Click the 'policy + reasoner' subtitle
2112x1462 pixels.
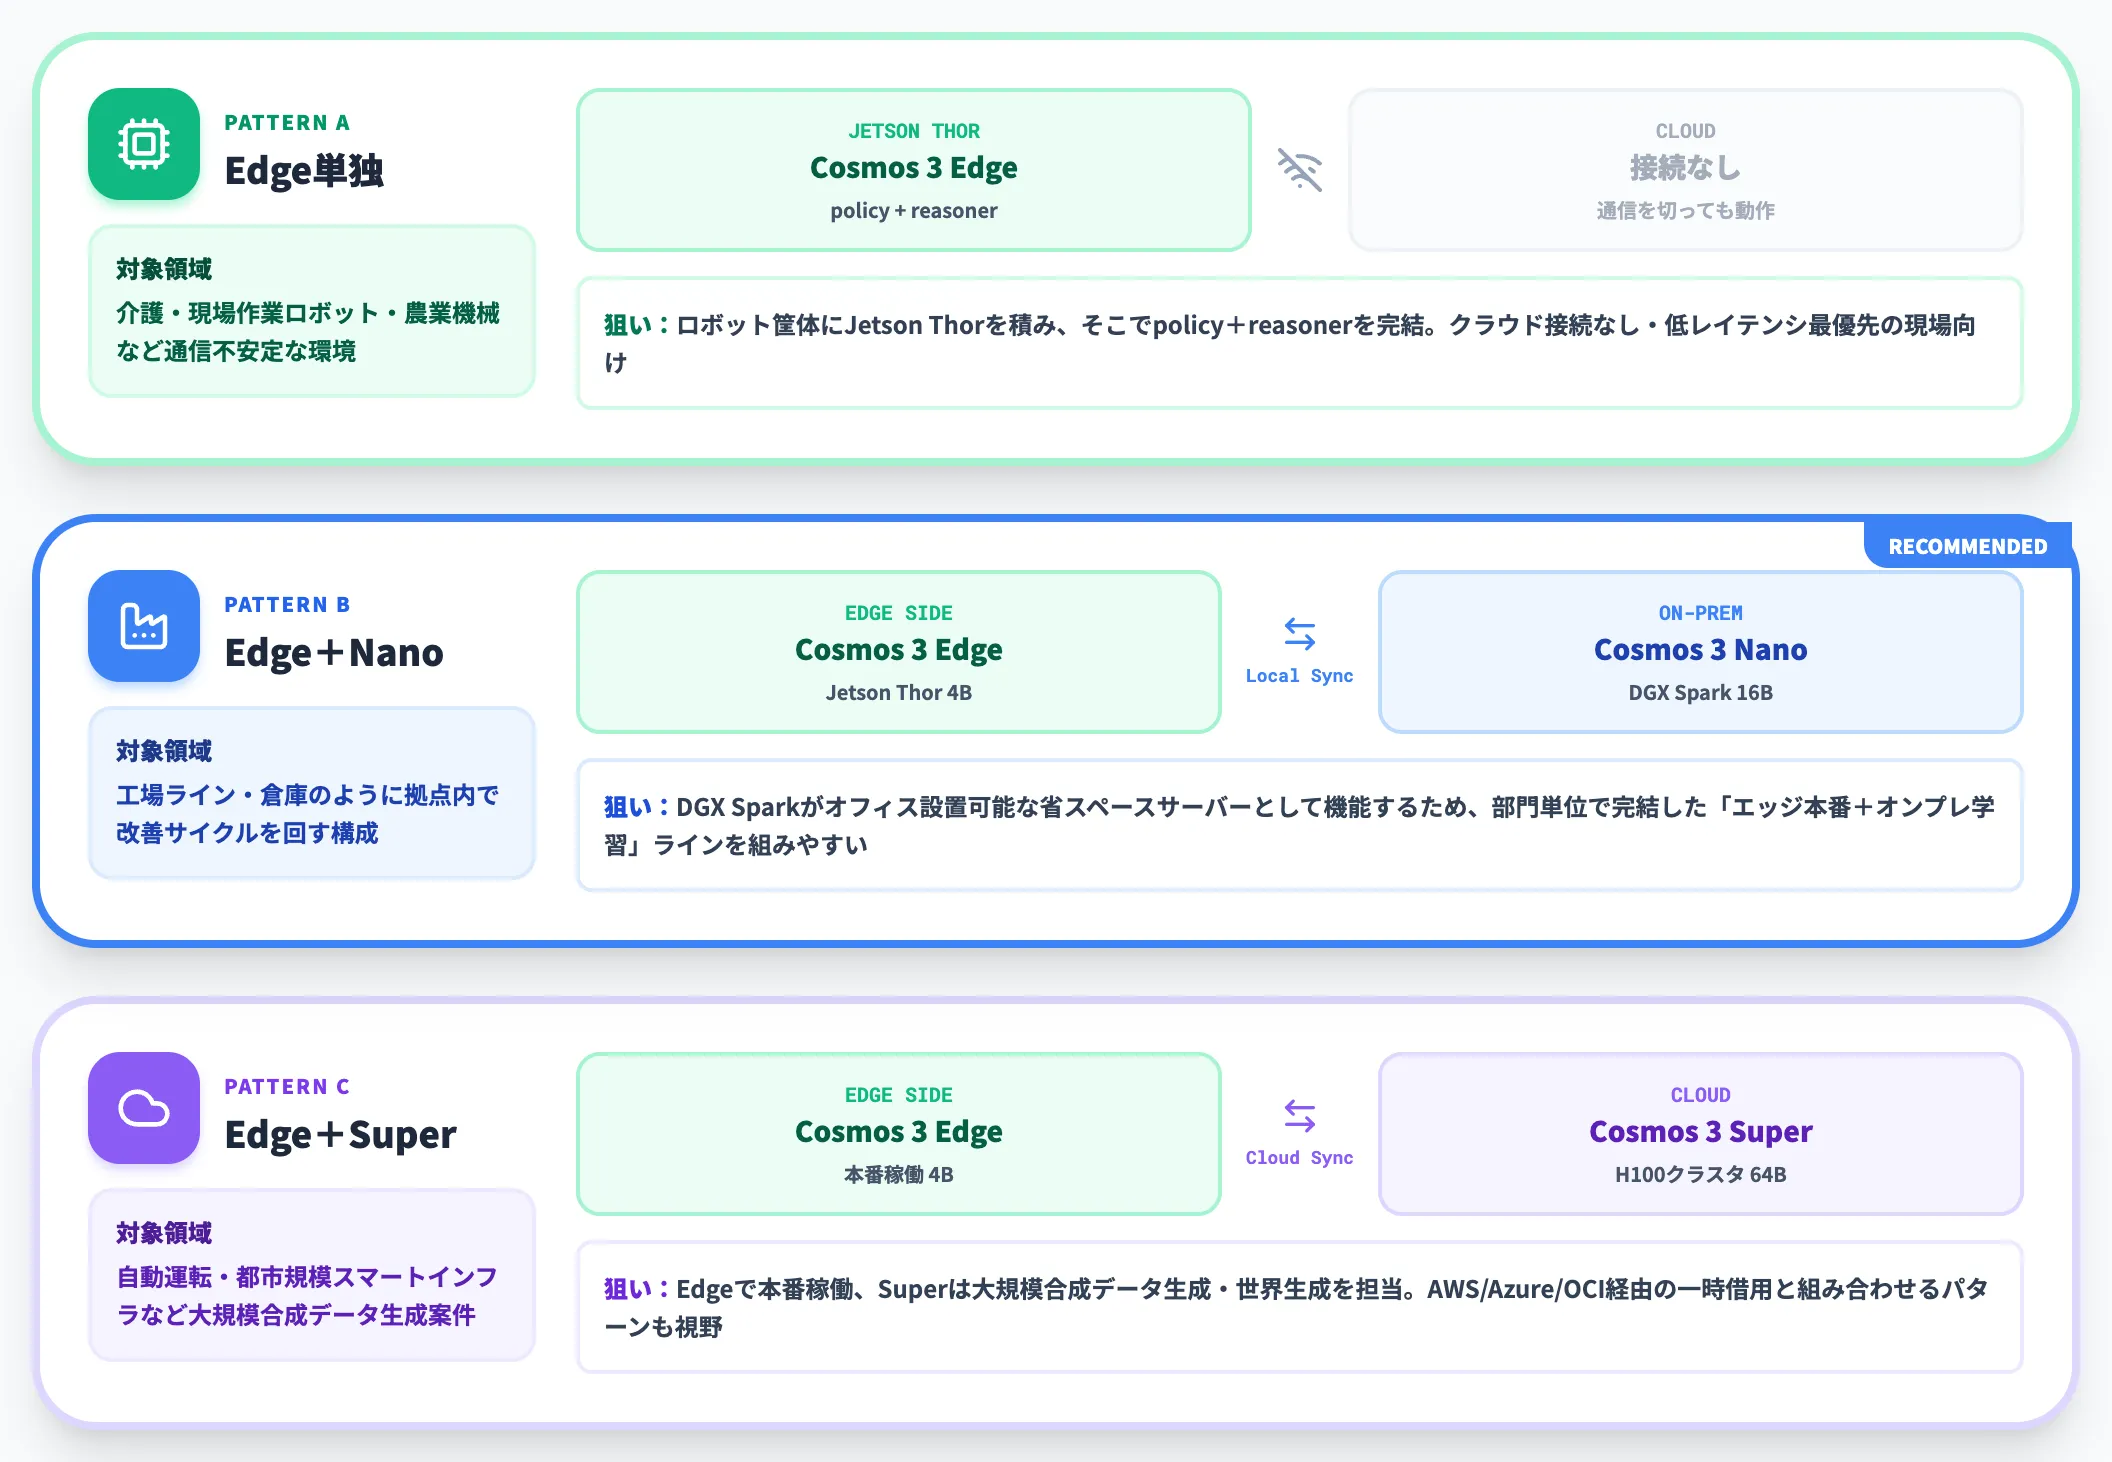click(x=914, y=211)
